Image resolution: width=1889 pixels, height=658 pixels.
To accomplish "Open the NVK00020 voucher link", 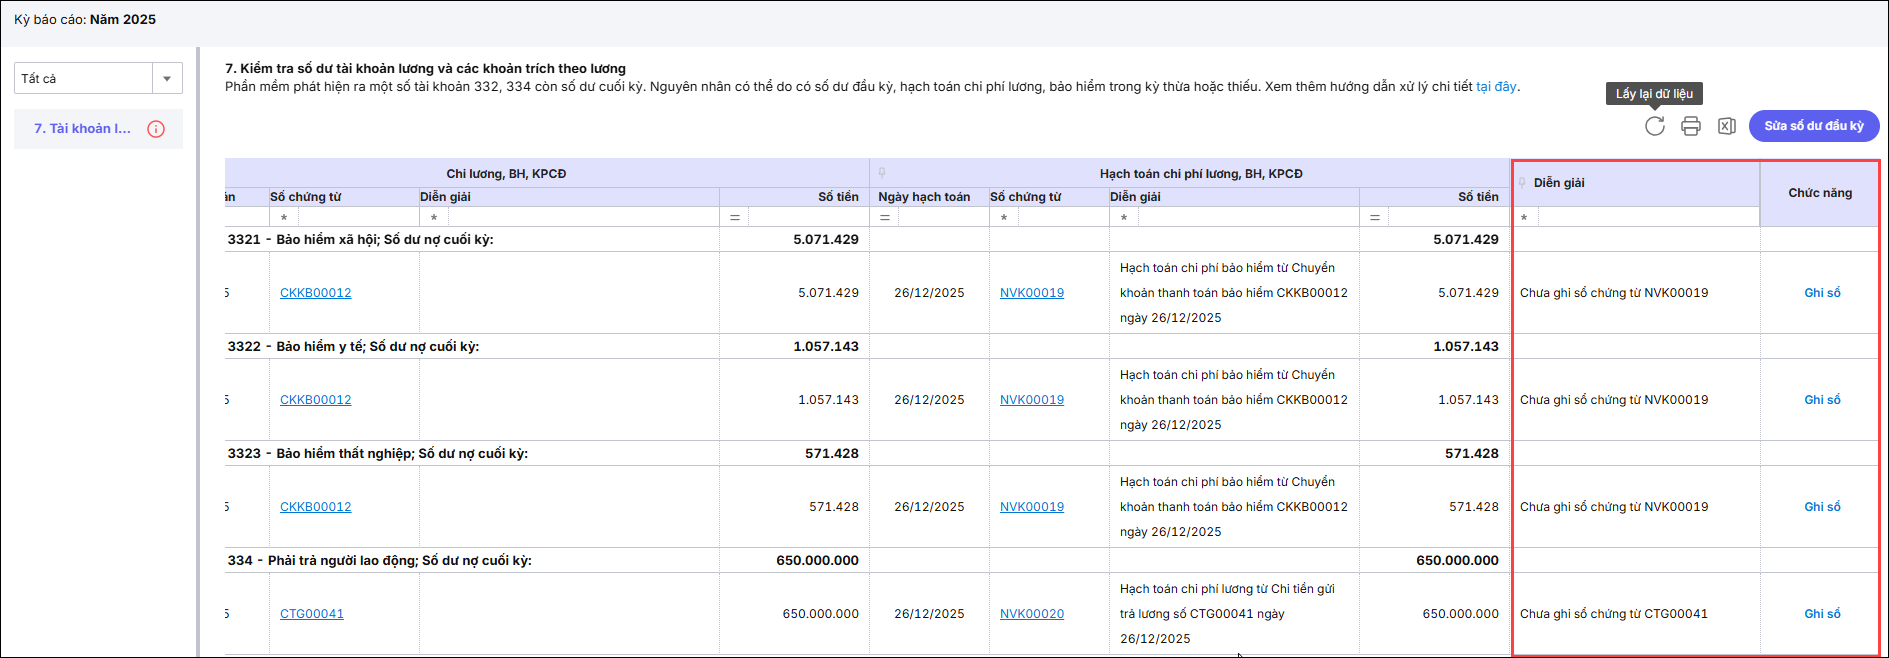I will pyautogui.click(x=1031, y=614).
